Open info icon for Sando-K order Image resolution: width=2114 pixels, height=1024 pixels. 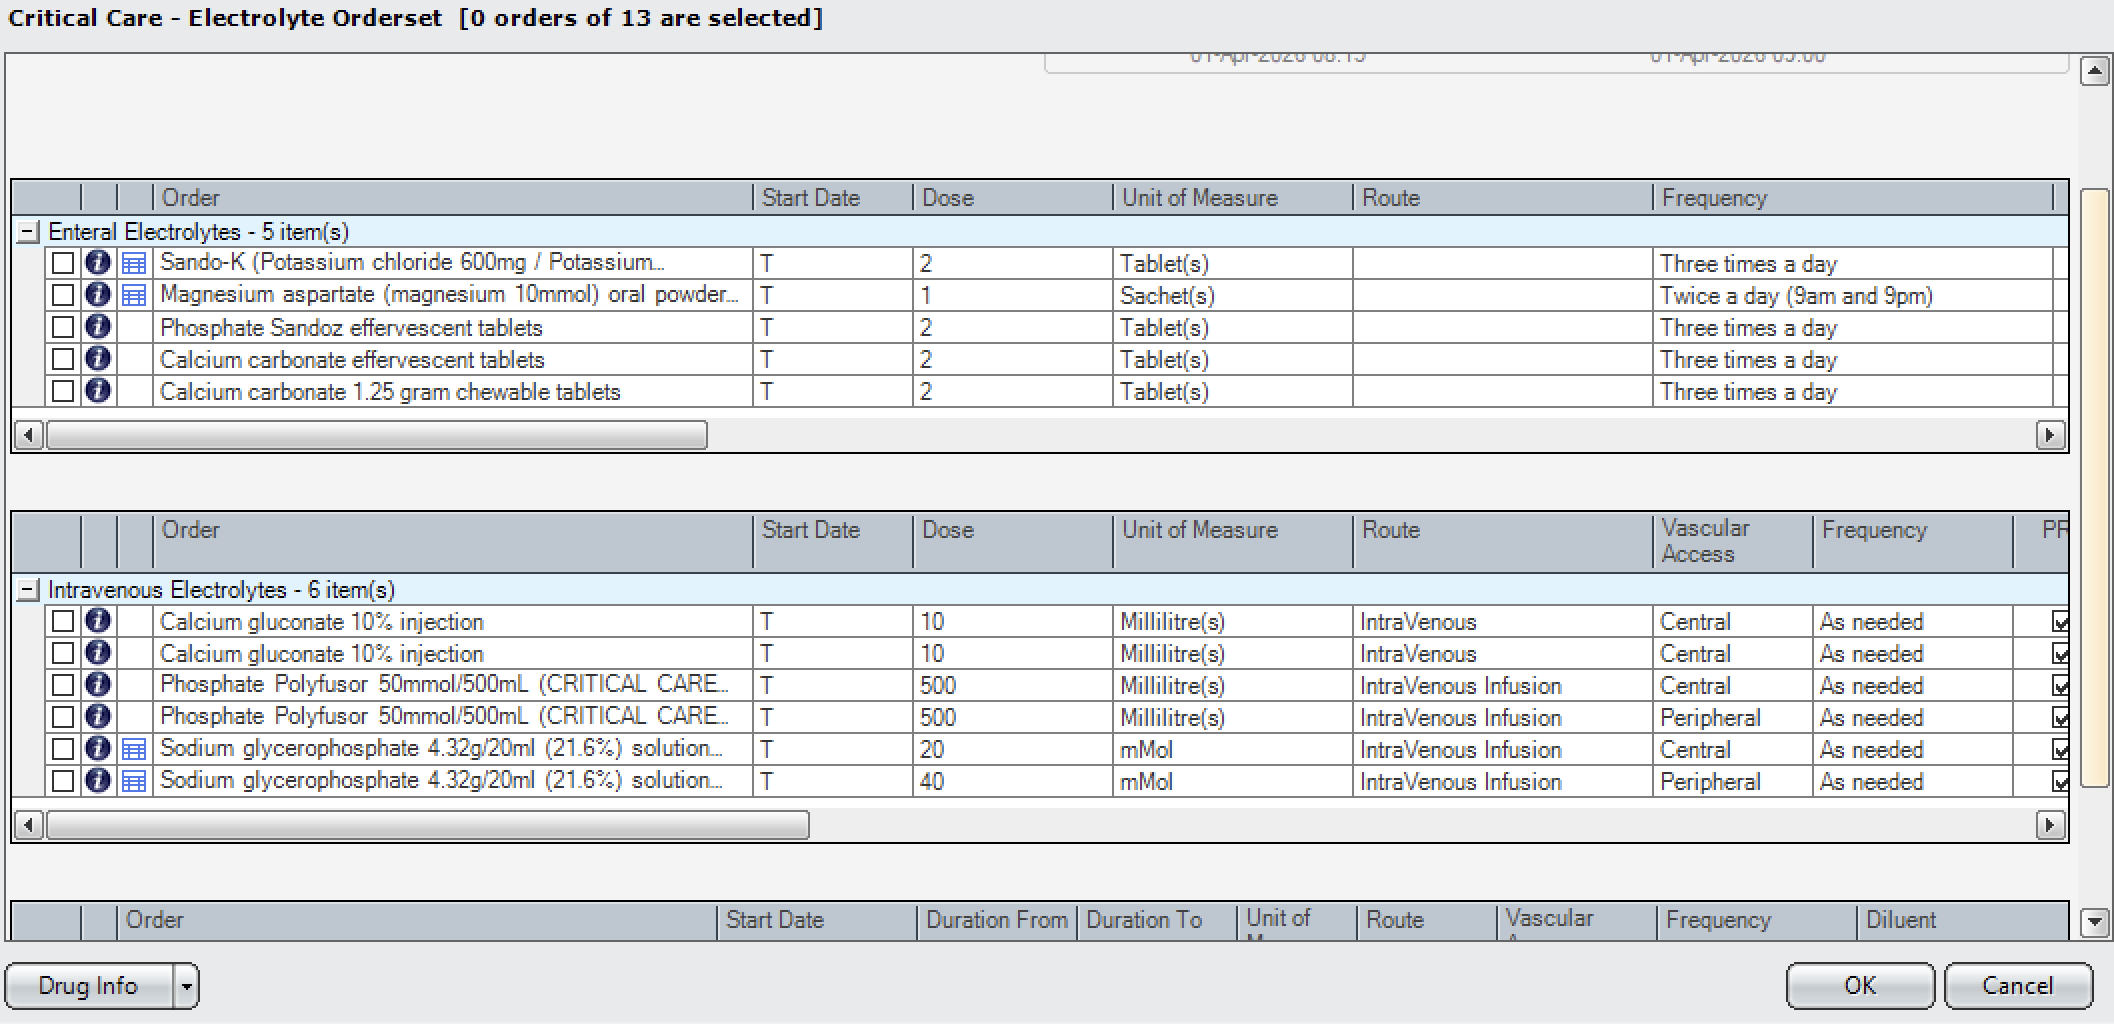97,263
